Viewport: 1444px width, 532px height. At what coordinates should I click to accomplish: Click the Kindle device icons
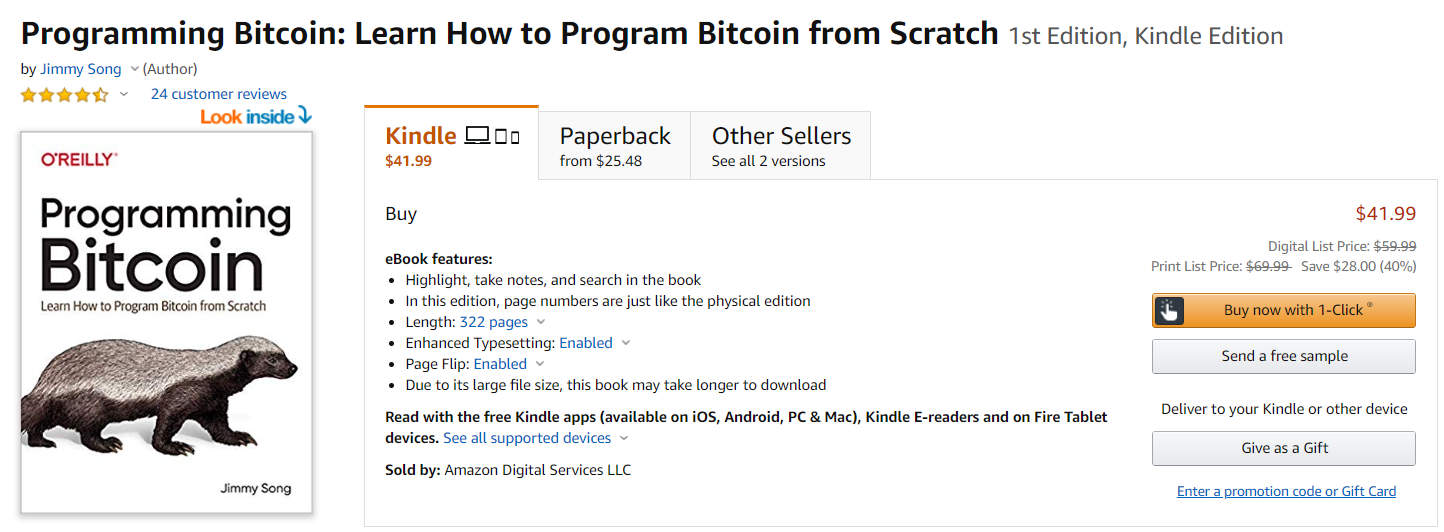494,136
